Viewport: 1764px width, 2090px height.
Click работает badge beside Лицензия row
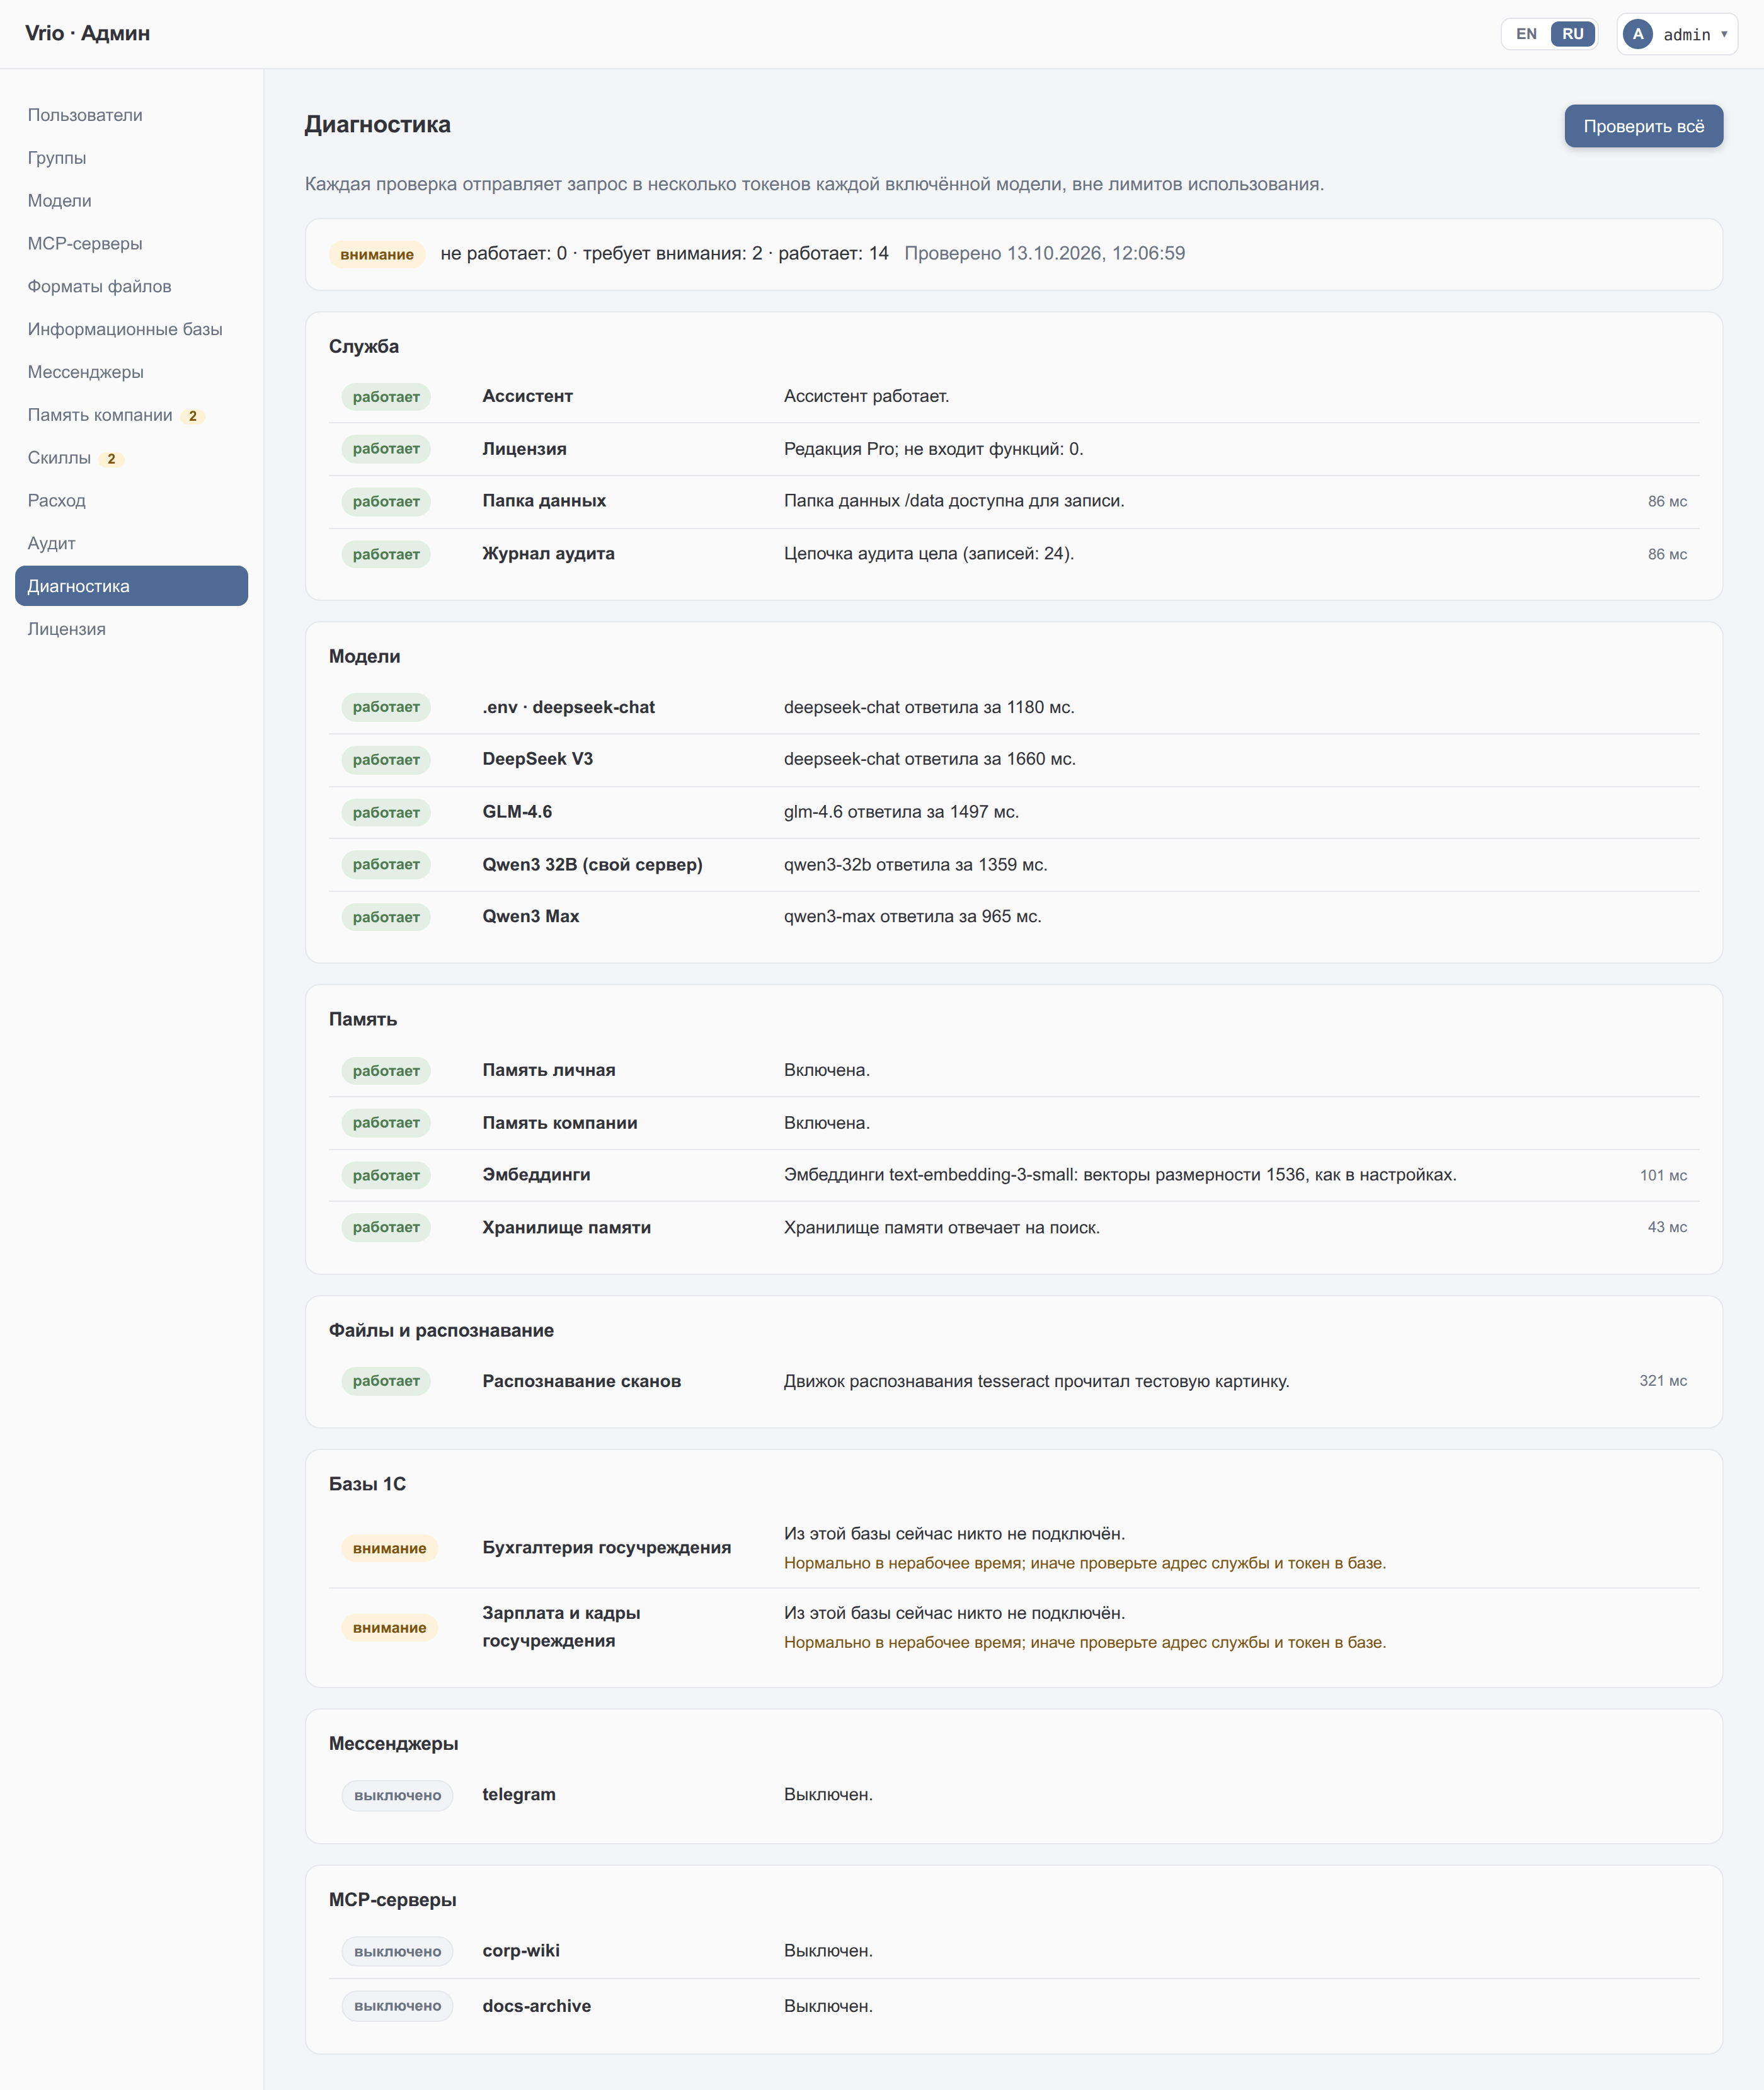[x=385, y=449]
